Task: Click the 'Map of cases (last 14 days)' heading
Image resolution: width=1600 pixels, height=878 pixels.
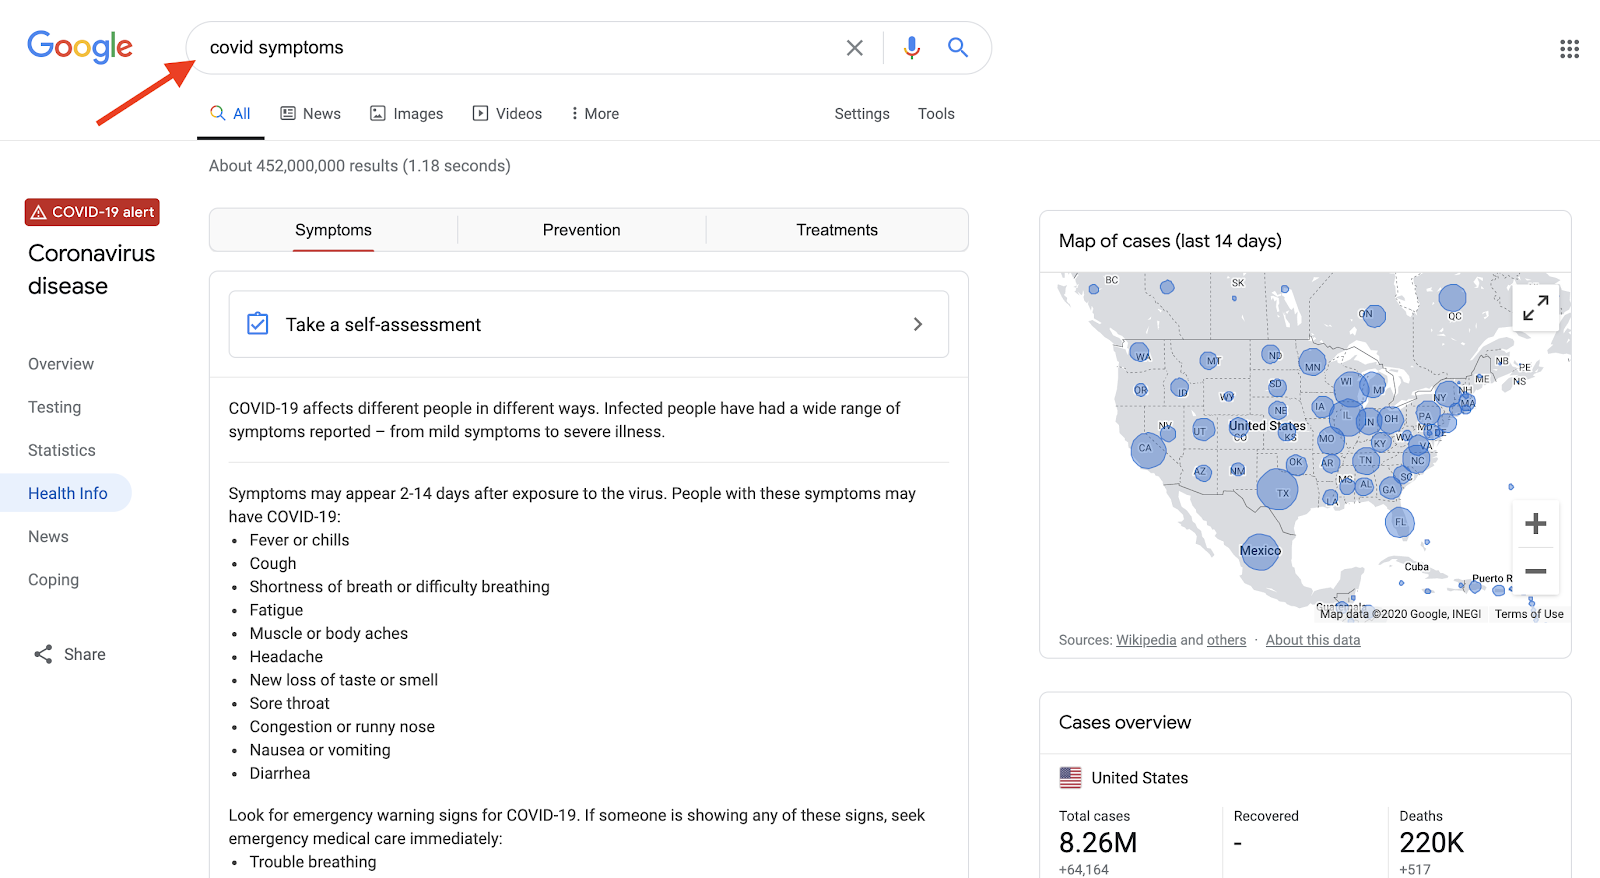Action: click(x=1170, y=241)
